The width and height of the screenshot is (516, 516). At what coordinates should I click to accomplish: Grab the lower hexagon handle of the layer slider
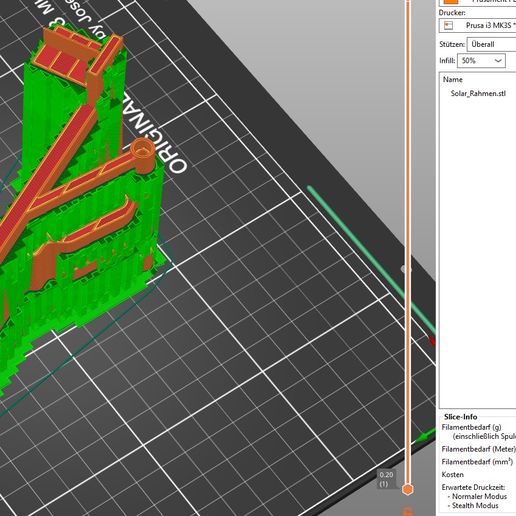click(x=407, y=489)
